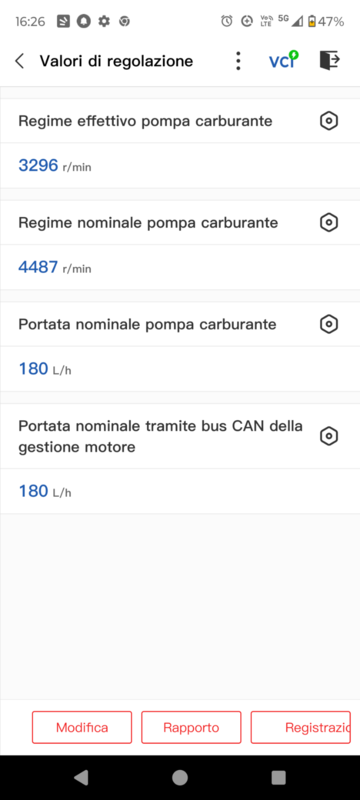The image size is (360, 800).
Task: Tap the Valori di regolazione title
Action: pos(116,61)
